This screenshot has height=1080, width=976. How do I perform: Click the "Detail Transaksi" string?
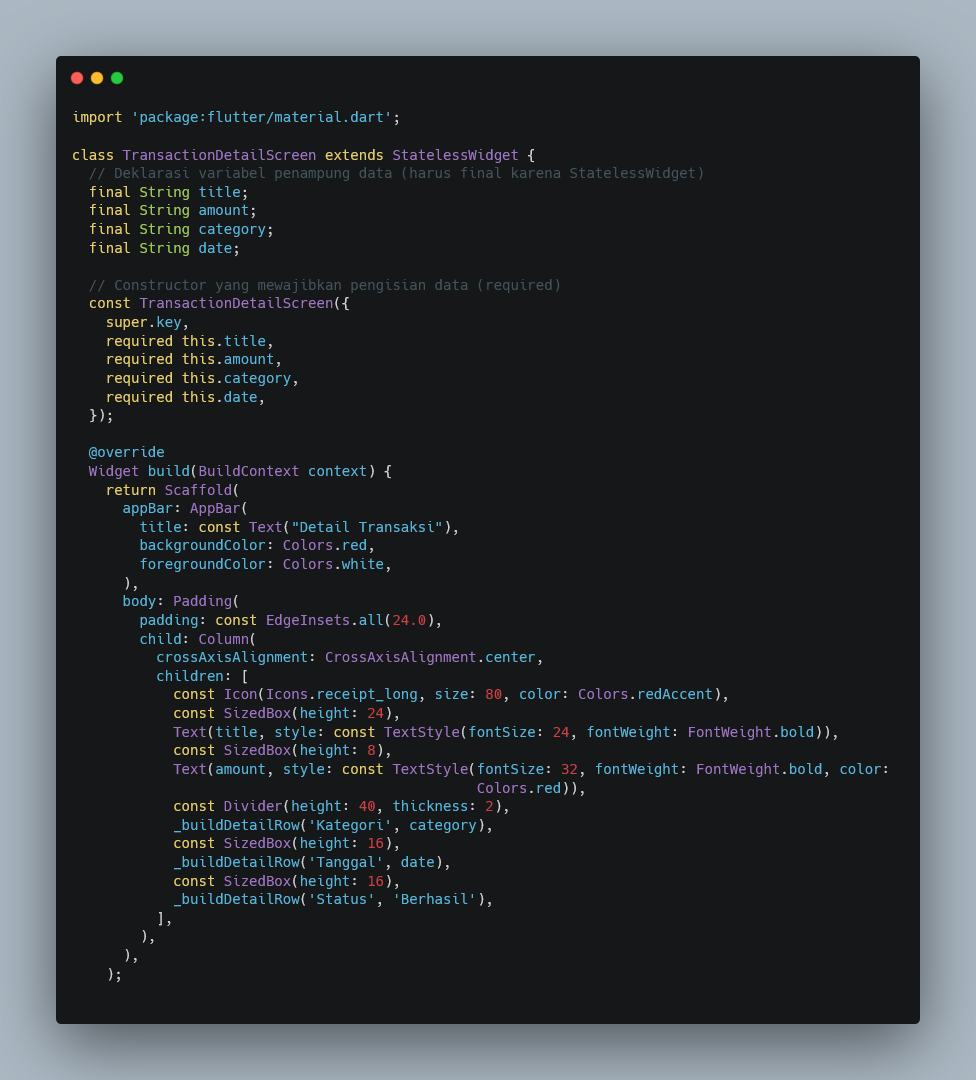pyautogui.click(x=366, y=527)
